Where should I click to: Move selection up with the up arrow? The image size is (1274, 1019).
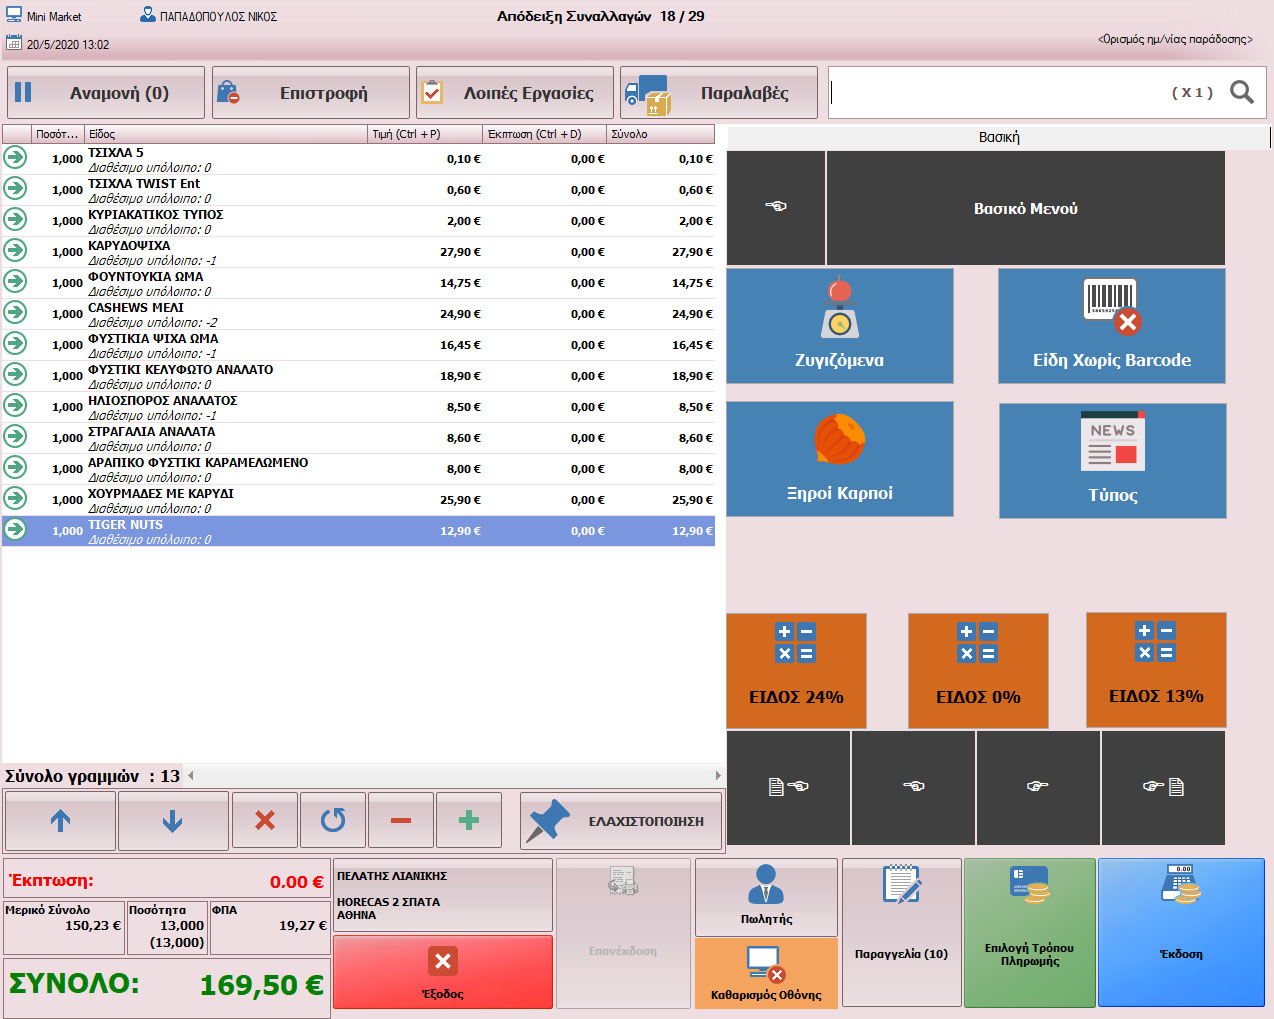(x=60, y=821)
